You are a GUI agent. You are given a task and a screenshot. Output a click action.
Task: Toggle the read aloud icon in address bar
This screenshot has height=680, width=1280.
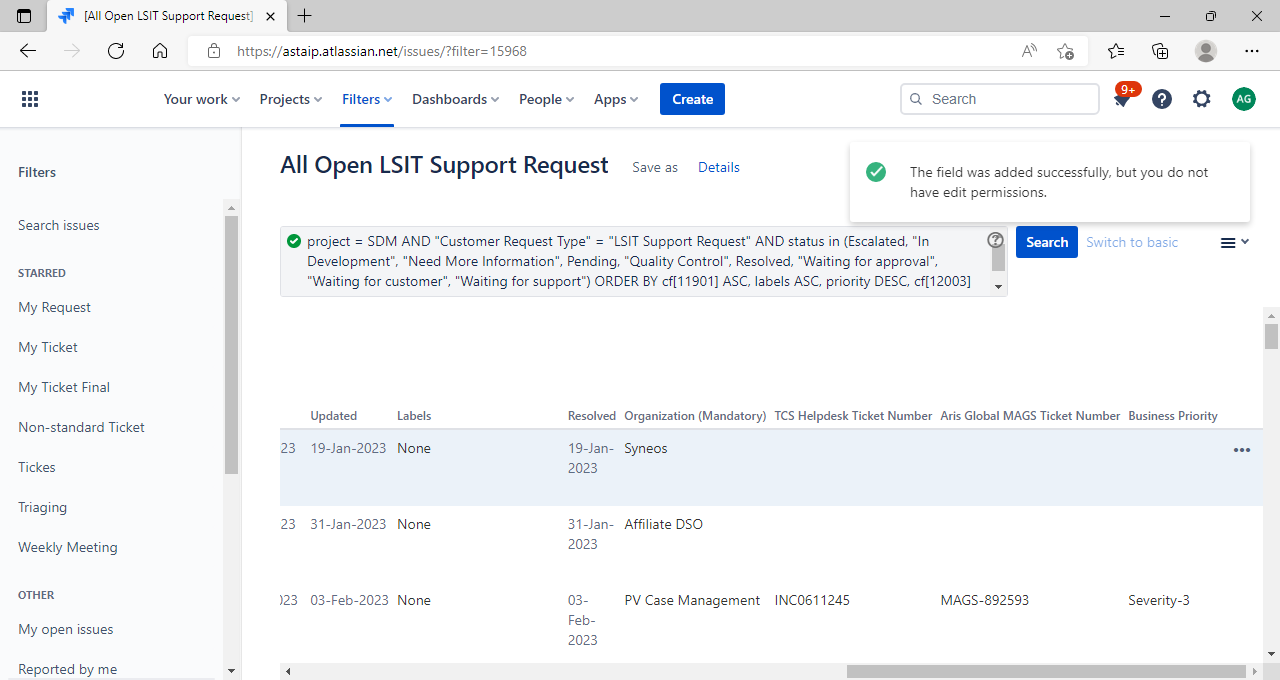coord(1029,51)
